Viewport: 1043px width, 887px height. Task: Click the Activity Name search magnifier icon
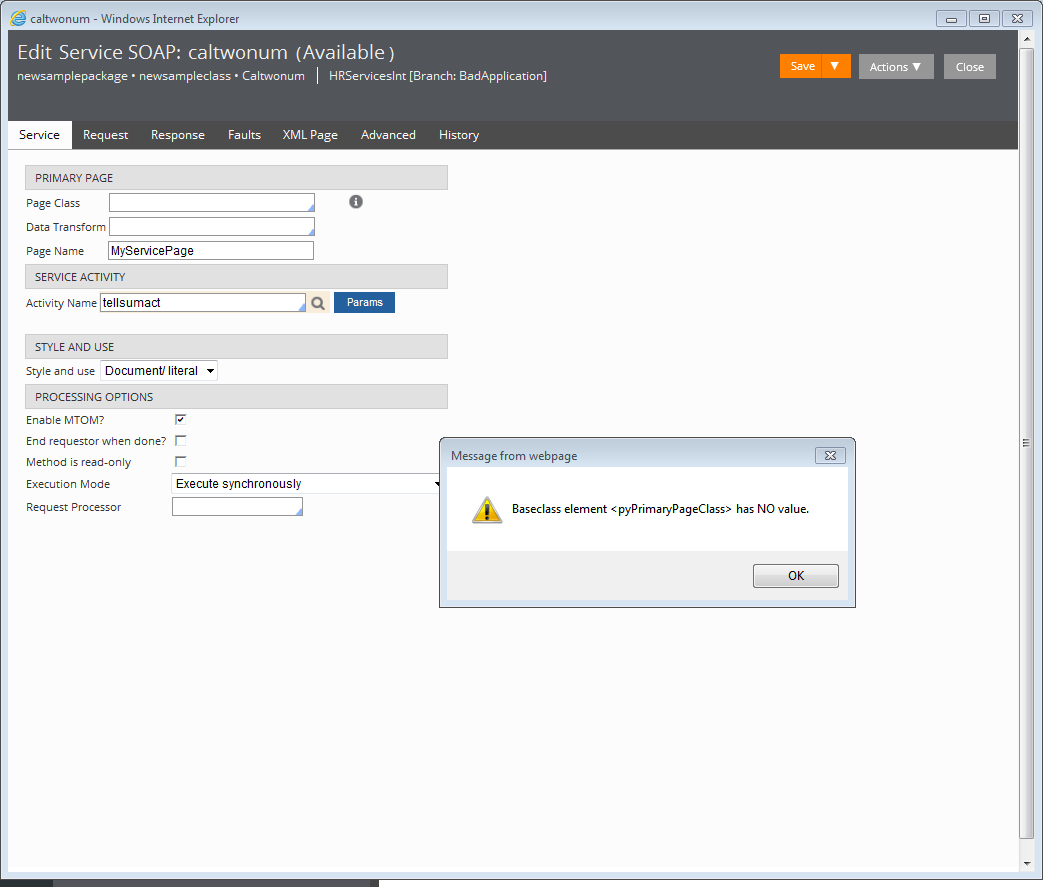[x=318, y=303]
